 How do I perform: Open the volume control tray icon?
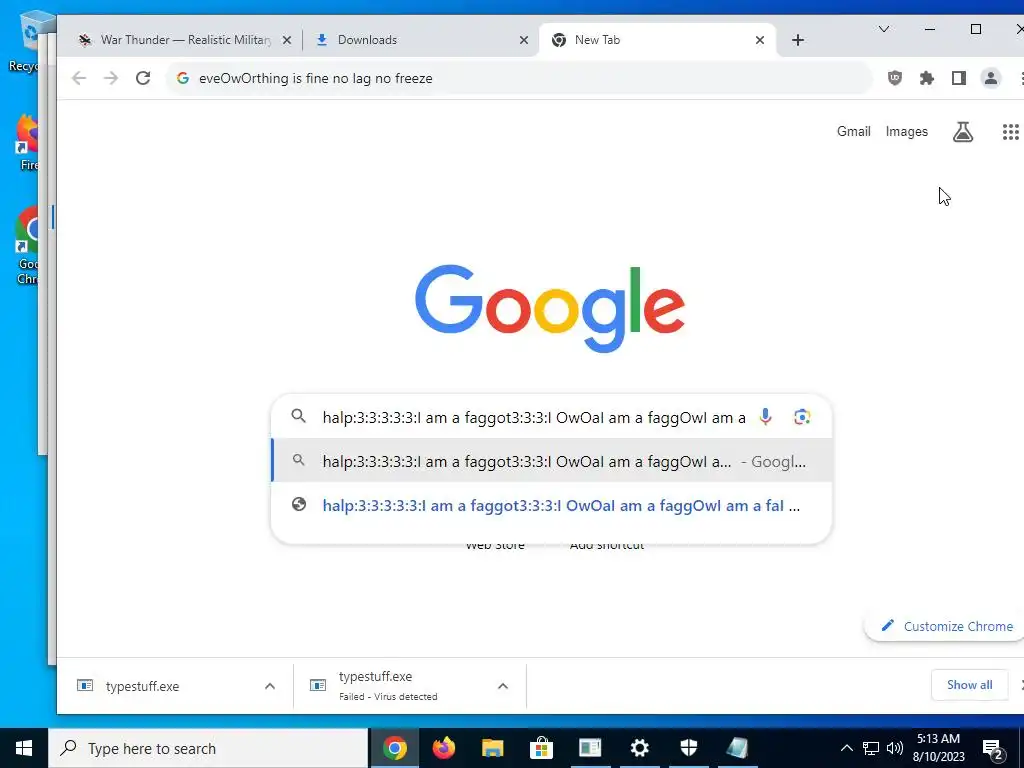point(895,748)
